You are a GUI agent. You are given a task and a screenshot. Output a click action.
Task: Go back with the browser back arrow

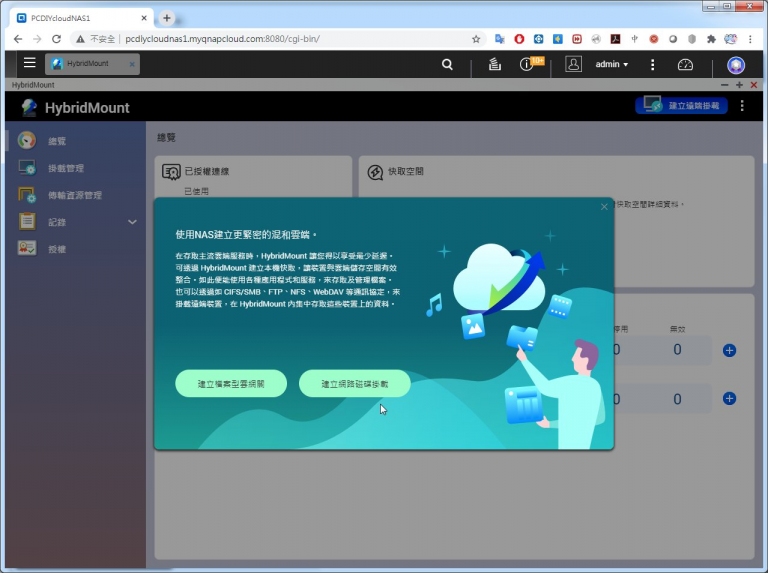point(18,39)
